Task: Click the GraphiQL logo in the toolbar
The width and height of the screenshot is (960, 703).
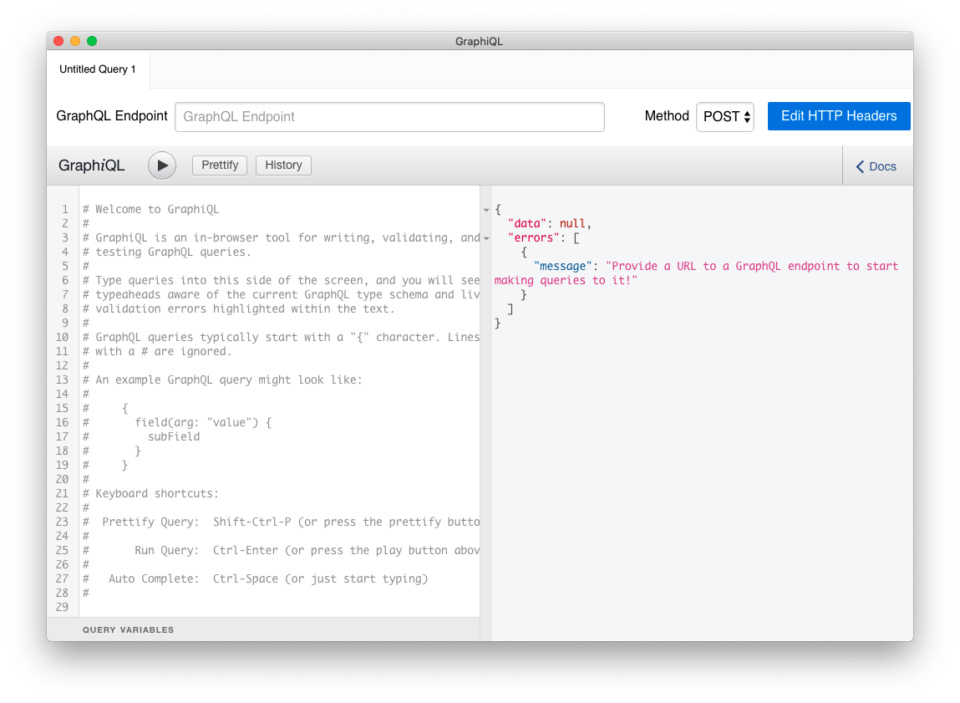Action: 91,165
